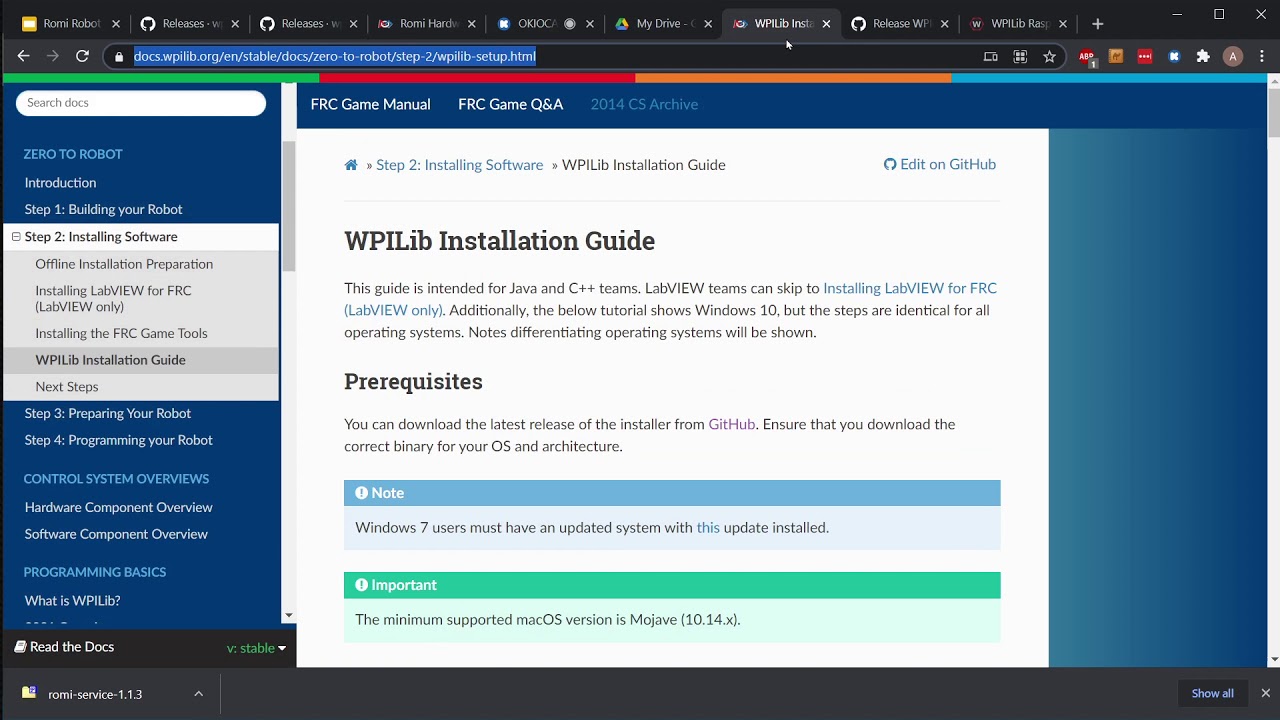Open Chrome's three-dot menu
This screenshot has height=720, width=1280.
pos(1262,56)
